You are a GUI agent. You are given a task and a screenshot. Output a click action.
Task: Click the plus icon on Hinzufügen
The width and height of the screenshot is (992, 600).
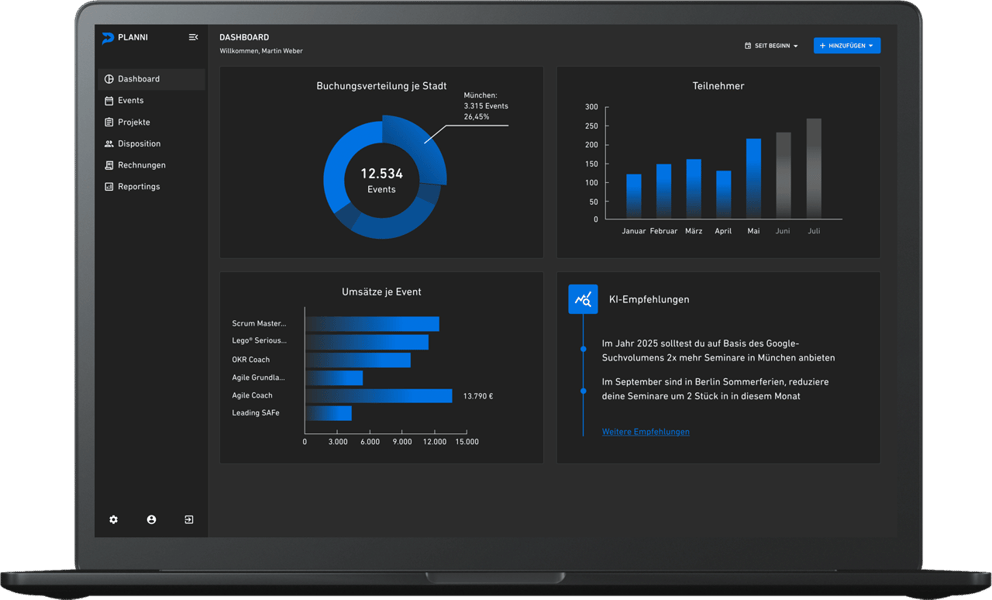pos(822,46)
